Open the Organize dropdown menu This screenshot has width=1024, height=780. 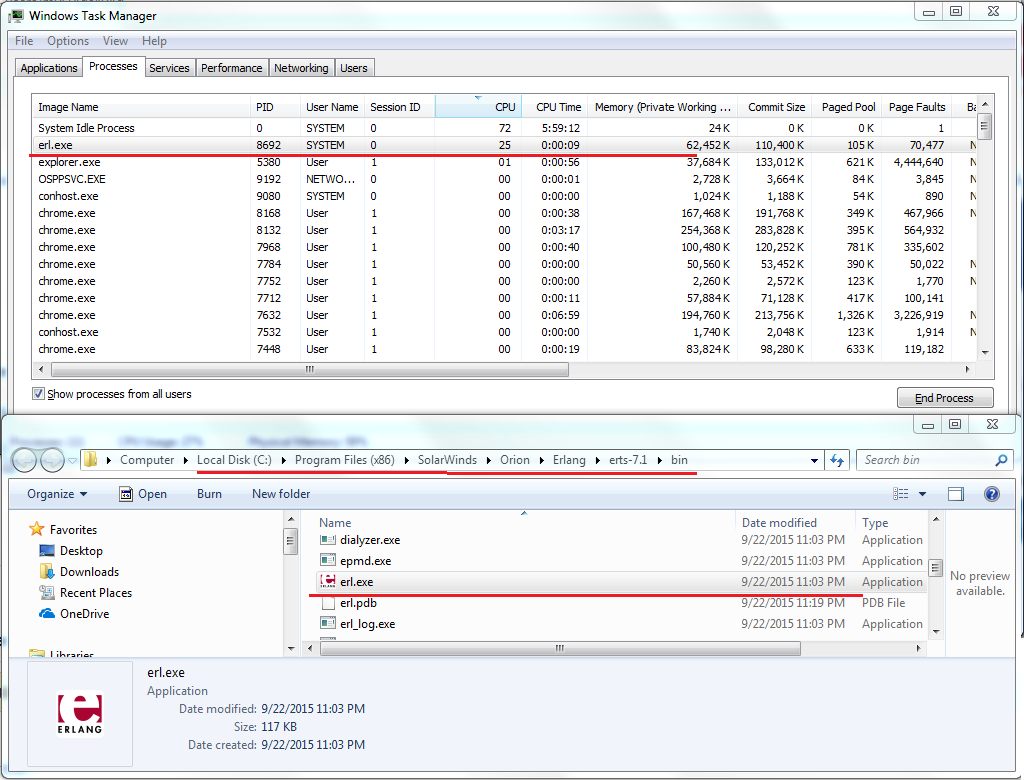(57, 494)
